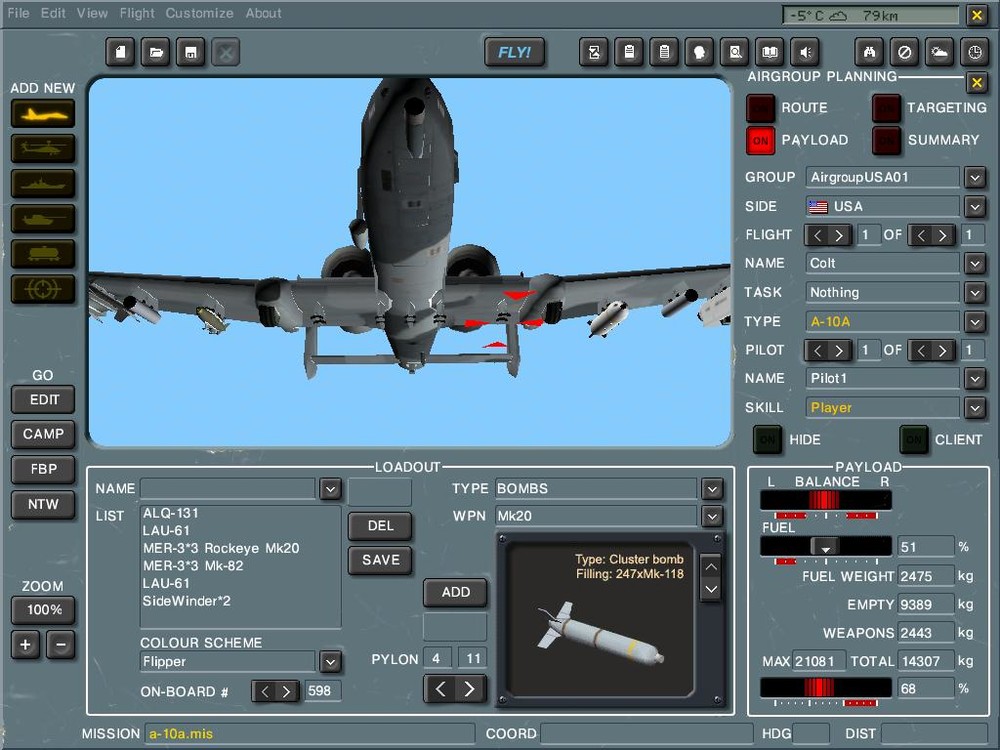Expand the flight NAME Colt dropdown
Screen dimensions: 1000x750
[x=975, y=263]
